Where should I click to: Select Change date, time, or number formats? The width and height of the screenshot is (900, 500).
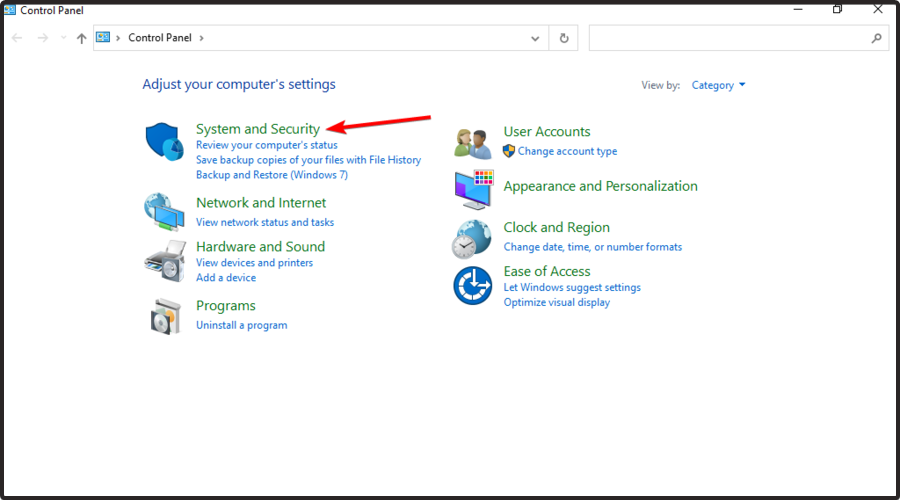[x=592, y=247]
